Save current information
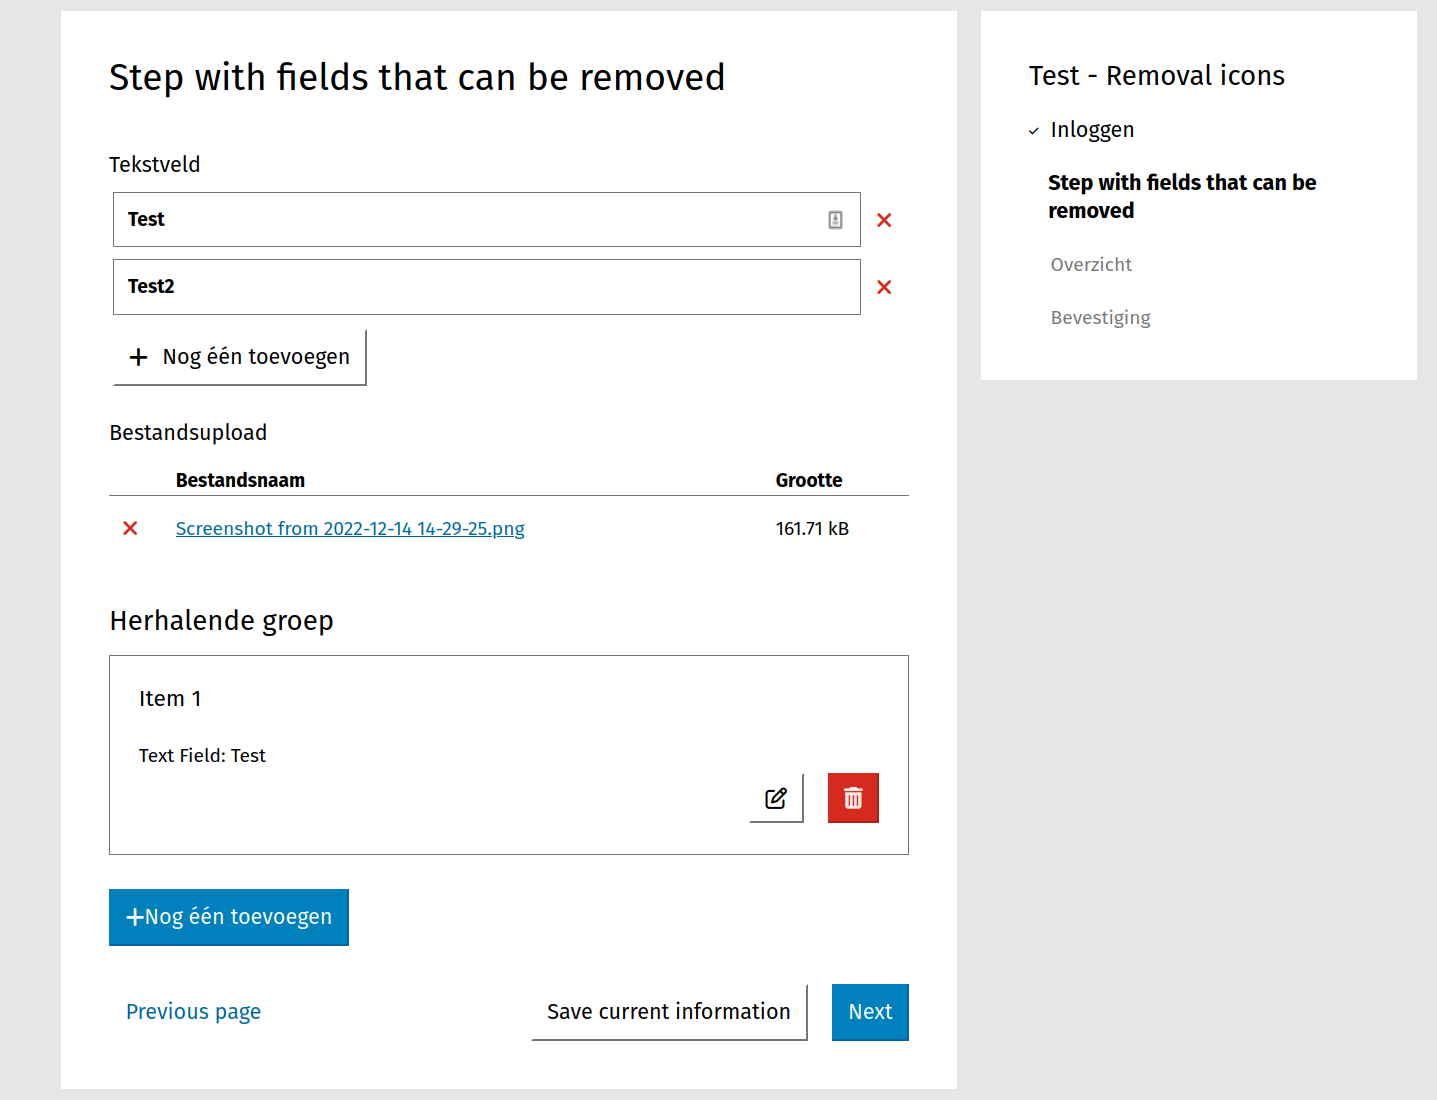This screenshot has height=1100, width=1437. 668,1012
